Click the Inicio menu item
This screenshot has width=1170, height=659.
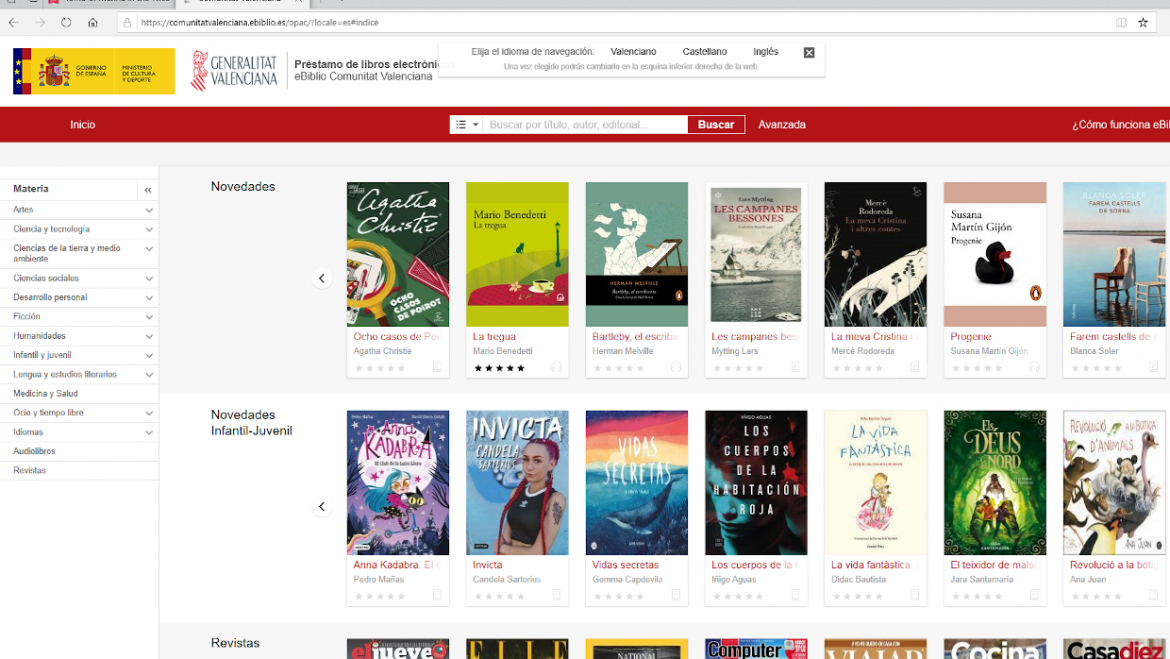click(82, 124)
